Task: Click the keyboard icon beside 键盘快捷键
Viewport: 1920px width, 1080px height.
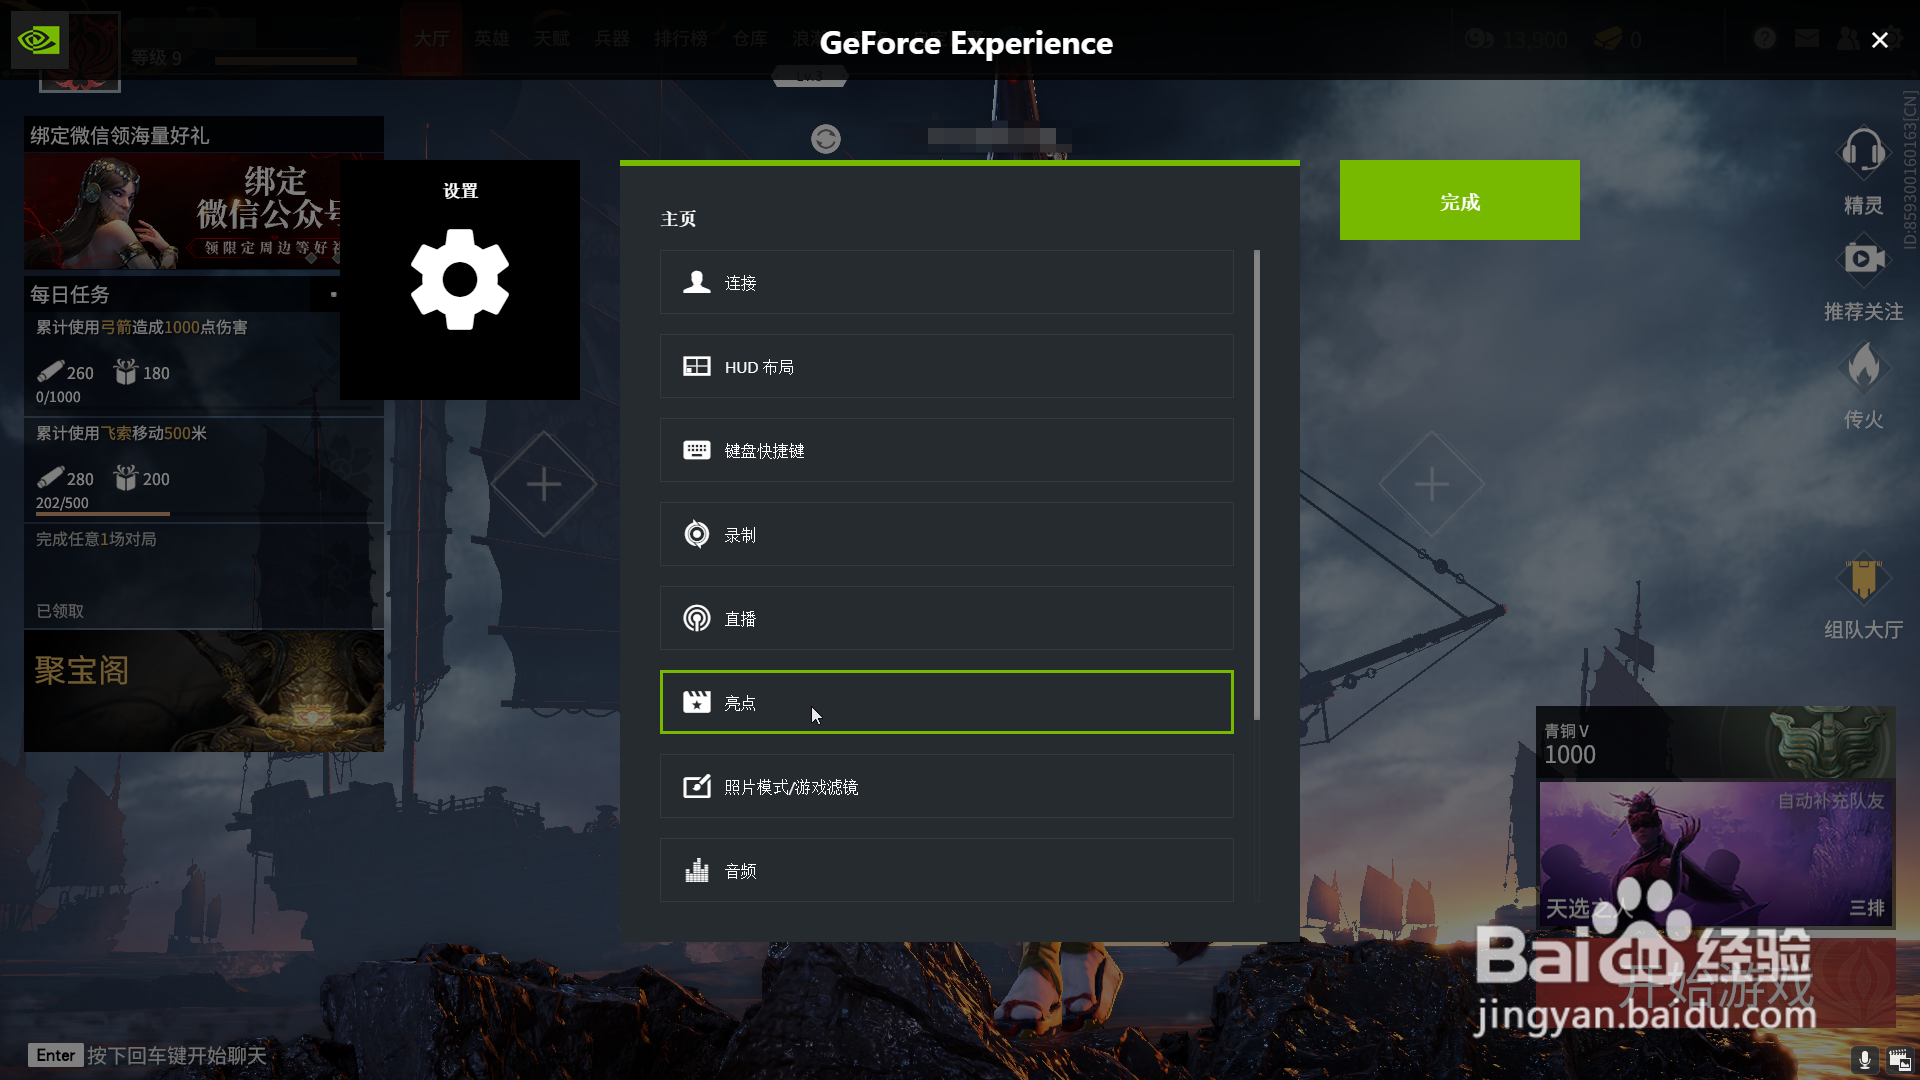Action: coord(697,450)
